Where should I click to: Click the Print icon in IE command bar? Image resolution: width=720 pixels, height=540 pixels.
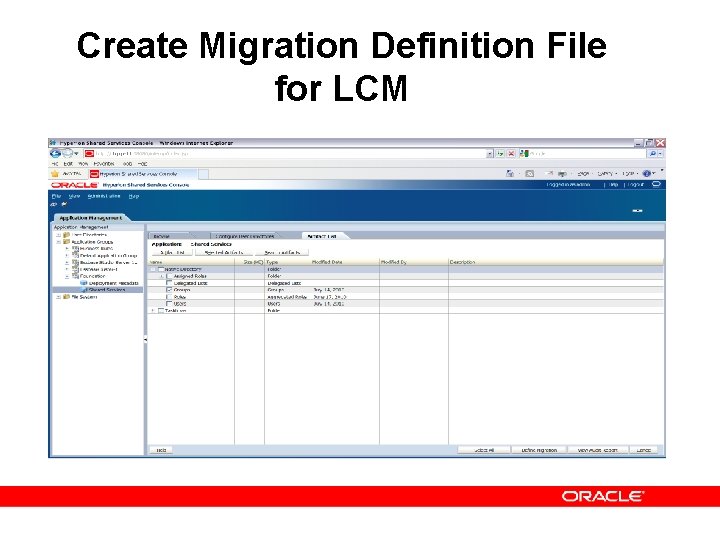click(562, 174)
